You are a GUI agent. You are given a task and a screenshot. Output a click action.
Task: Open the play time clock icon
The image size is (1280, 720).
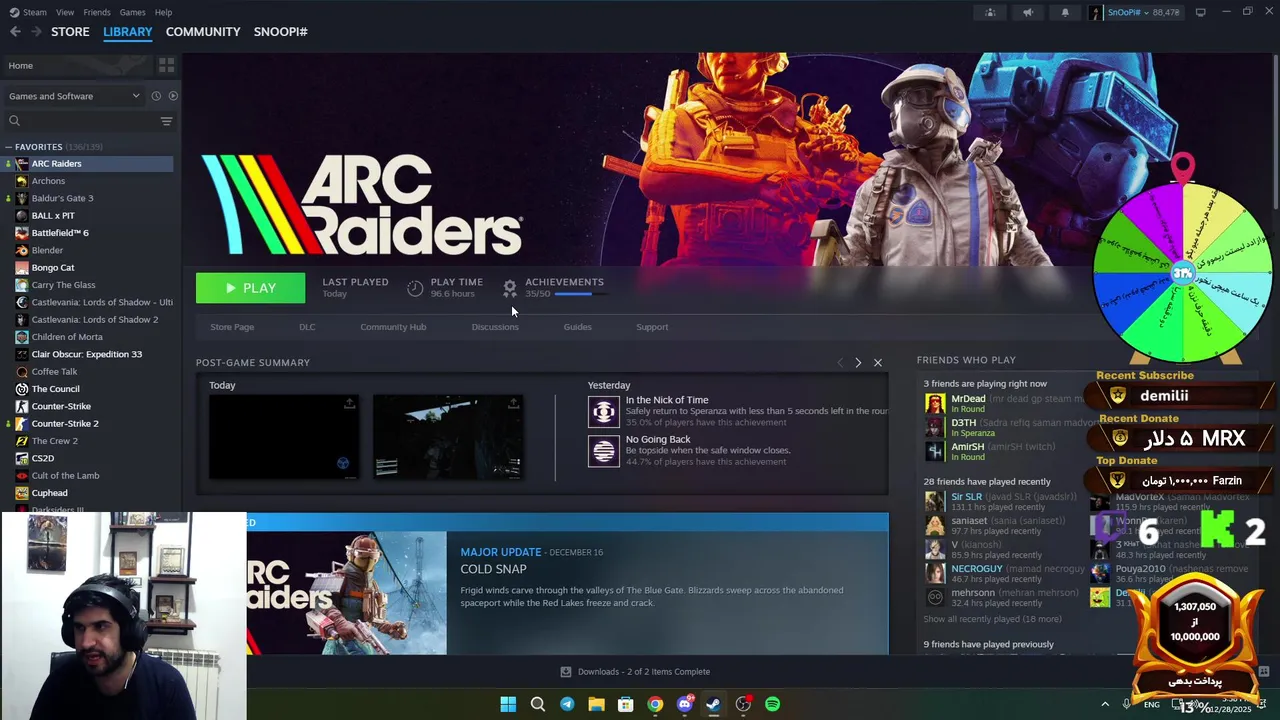pos(415,288)
